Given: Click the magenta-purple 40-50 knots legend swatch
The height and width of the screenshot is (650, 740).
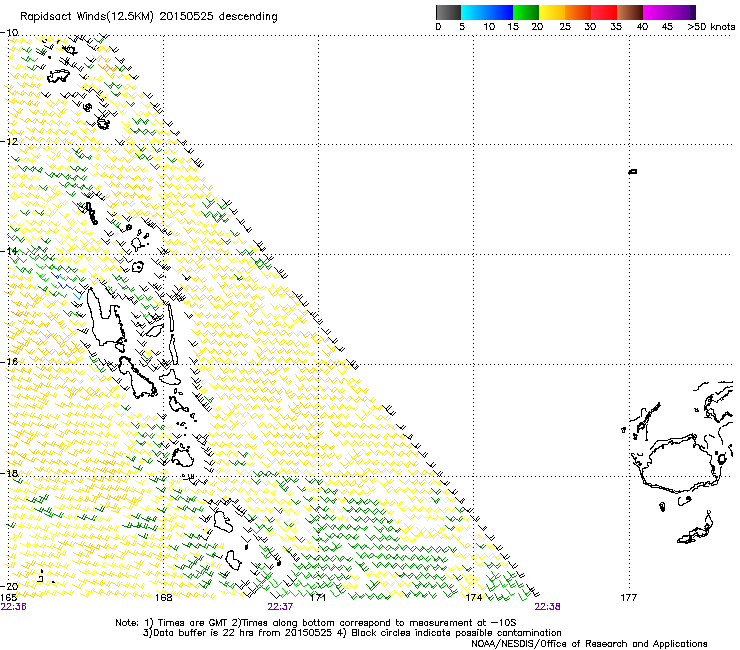Looking at the screenshot, I should (x=669, y=12).
